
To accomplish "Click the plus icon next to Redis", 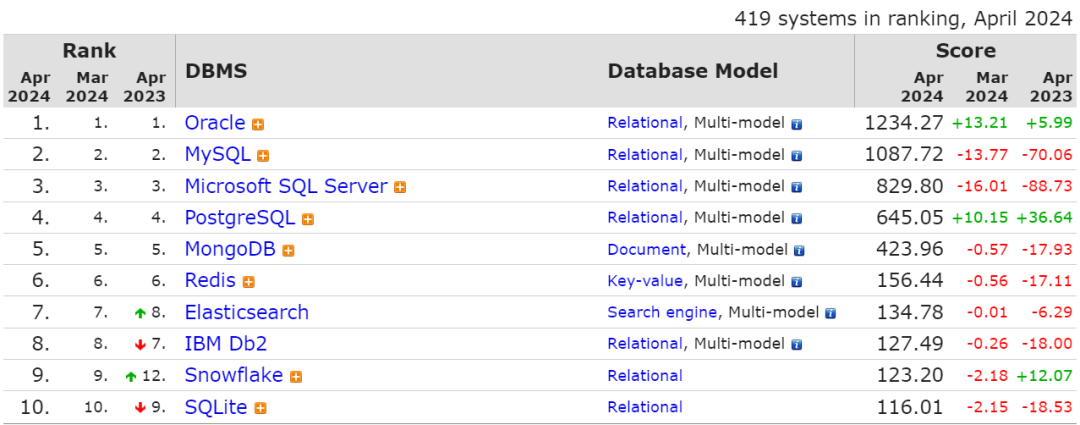I will (249, 283).
